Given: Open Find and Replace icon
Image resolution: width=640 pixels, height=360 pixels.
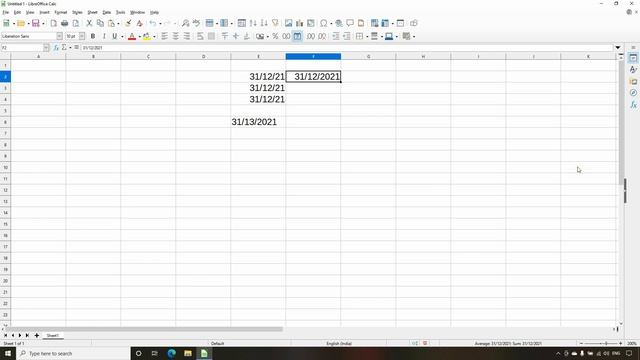Looking at the screenshot, I should pyautogui.click(x=185, y=23).
